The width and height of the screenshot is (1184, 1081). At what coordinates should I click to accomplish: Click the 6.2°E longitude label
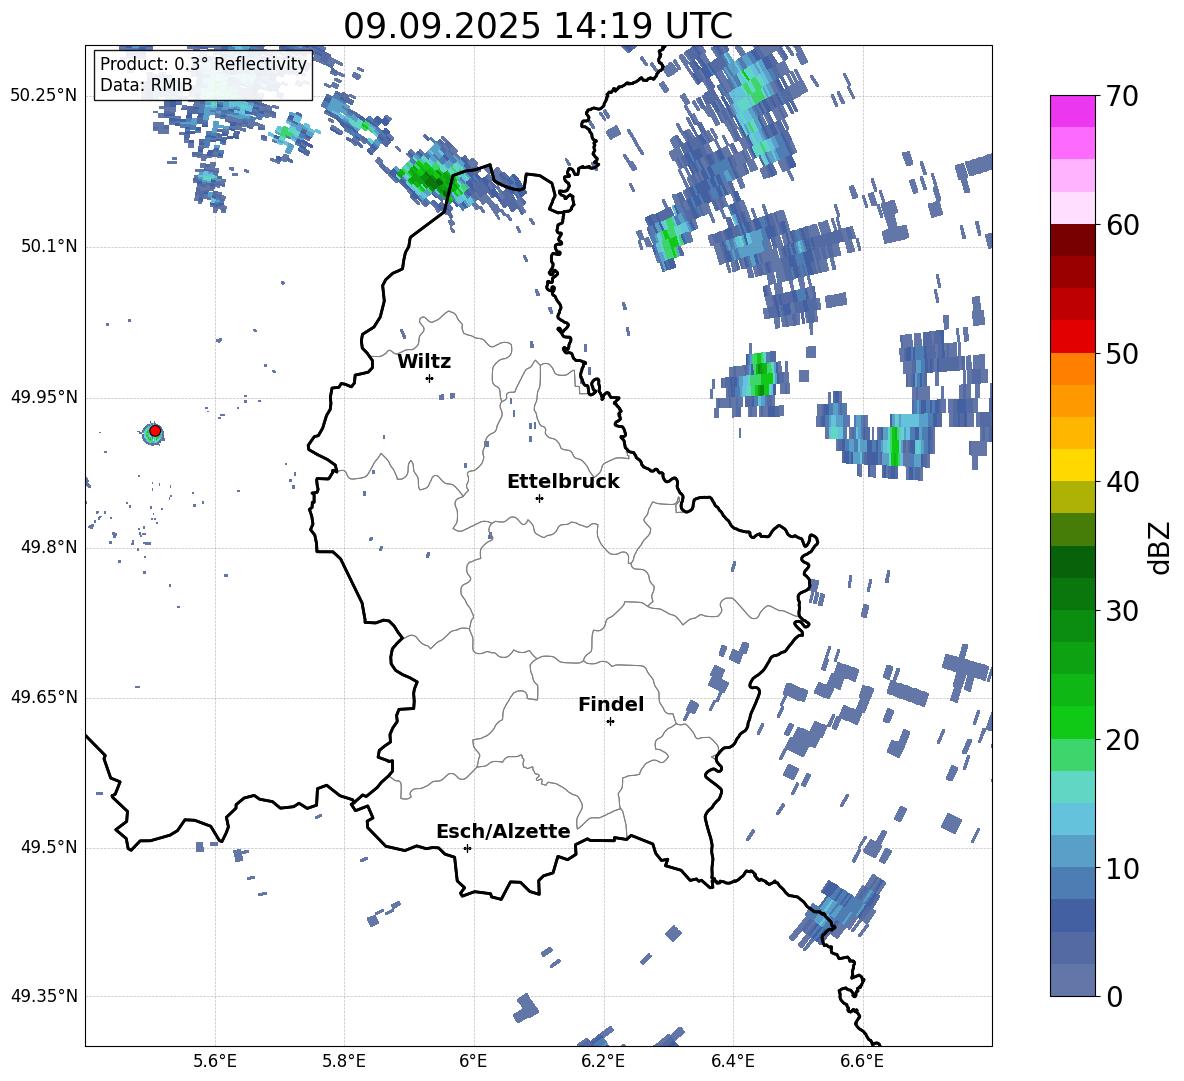coord(603,1061)
